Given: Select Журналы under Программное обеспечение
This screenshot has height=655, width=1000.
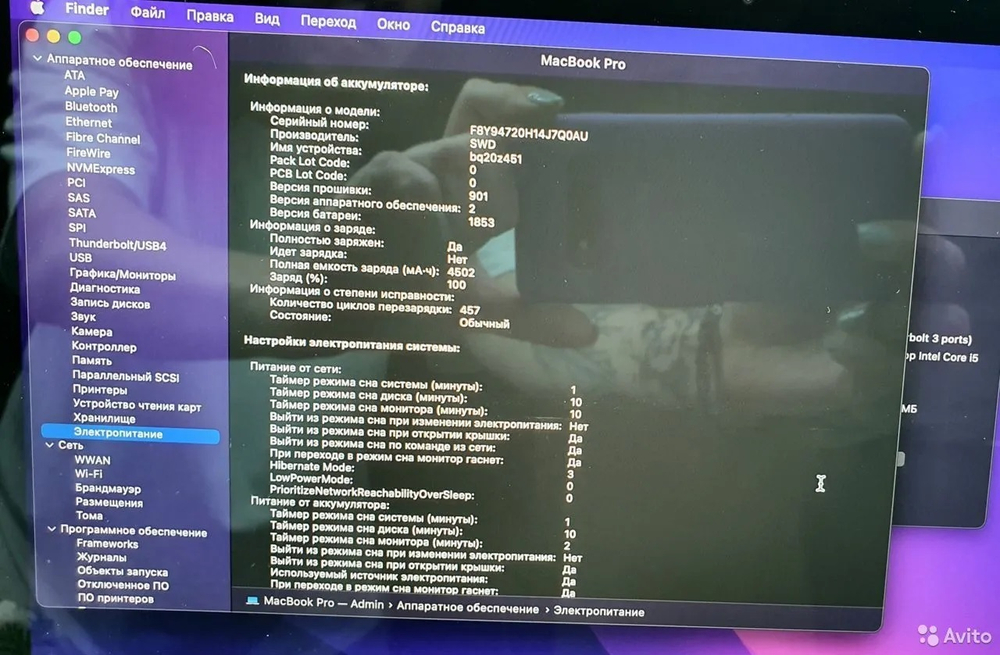Looking at the screenshot, I should (x=101, y=556).
